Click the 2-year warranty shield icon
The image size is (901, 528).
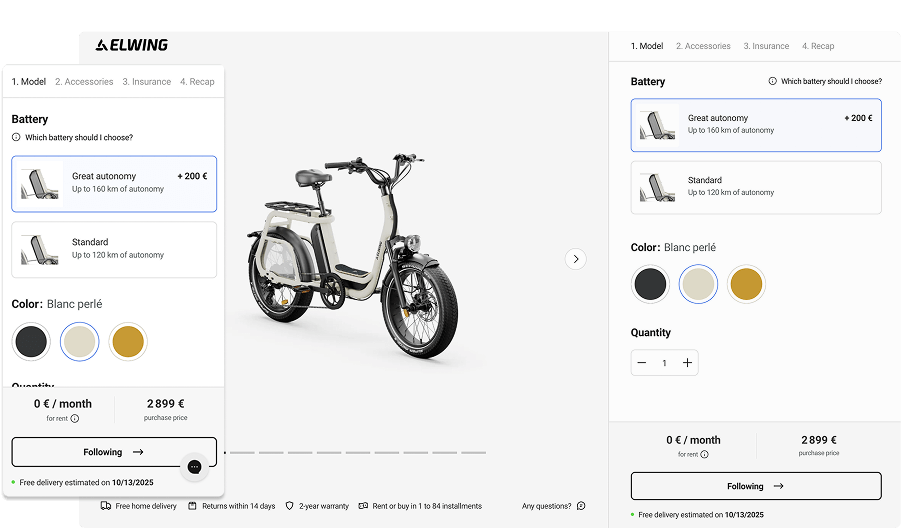pyautogui.click(x=290, y=506)
